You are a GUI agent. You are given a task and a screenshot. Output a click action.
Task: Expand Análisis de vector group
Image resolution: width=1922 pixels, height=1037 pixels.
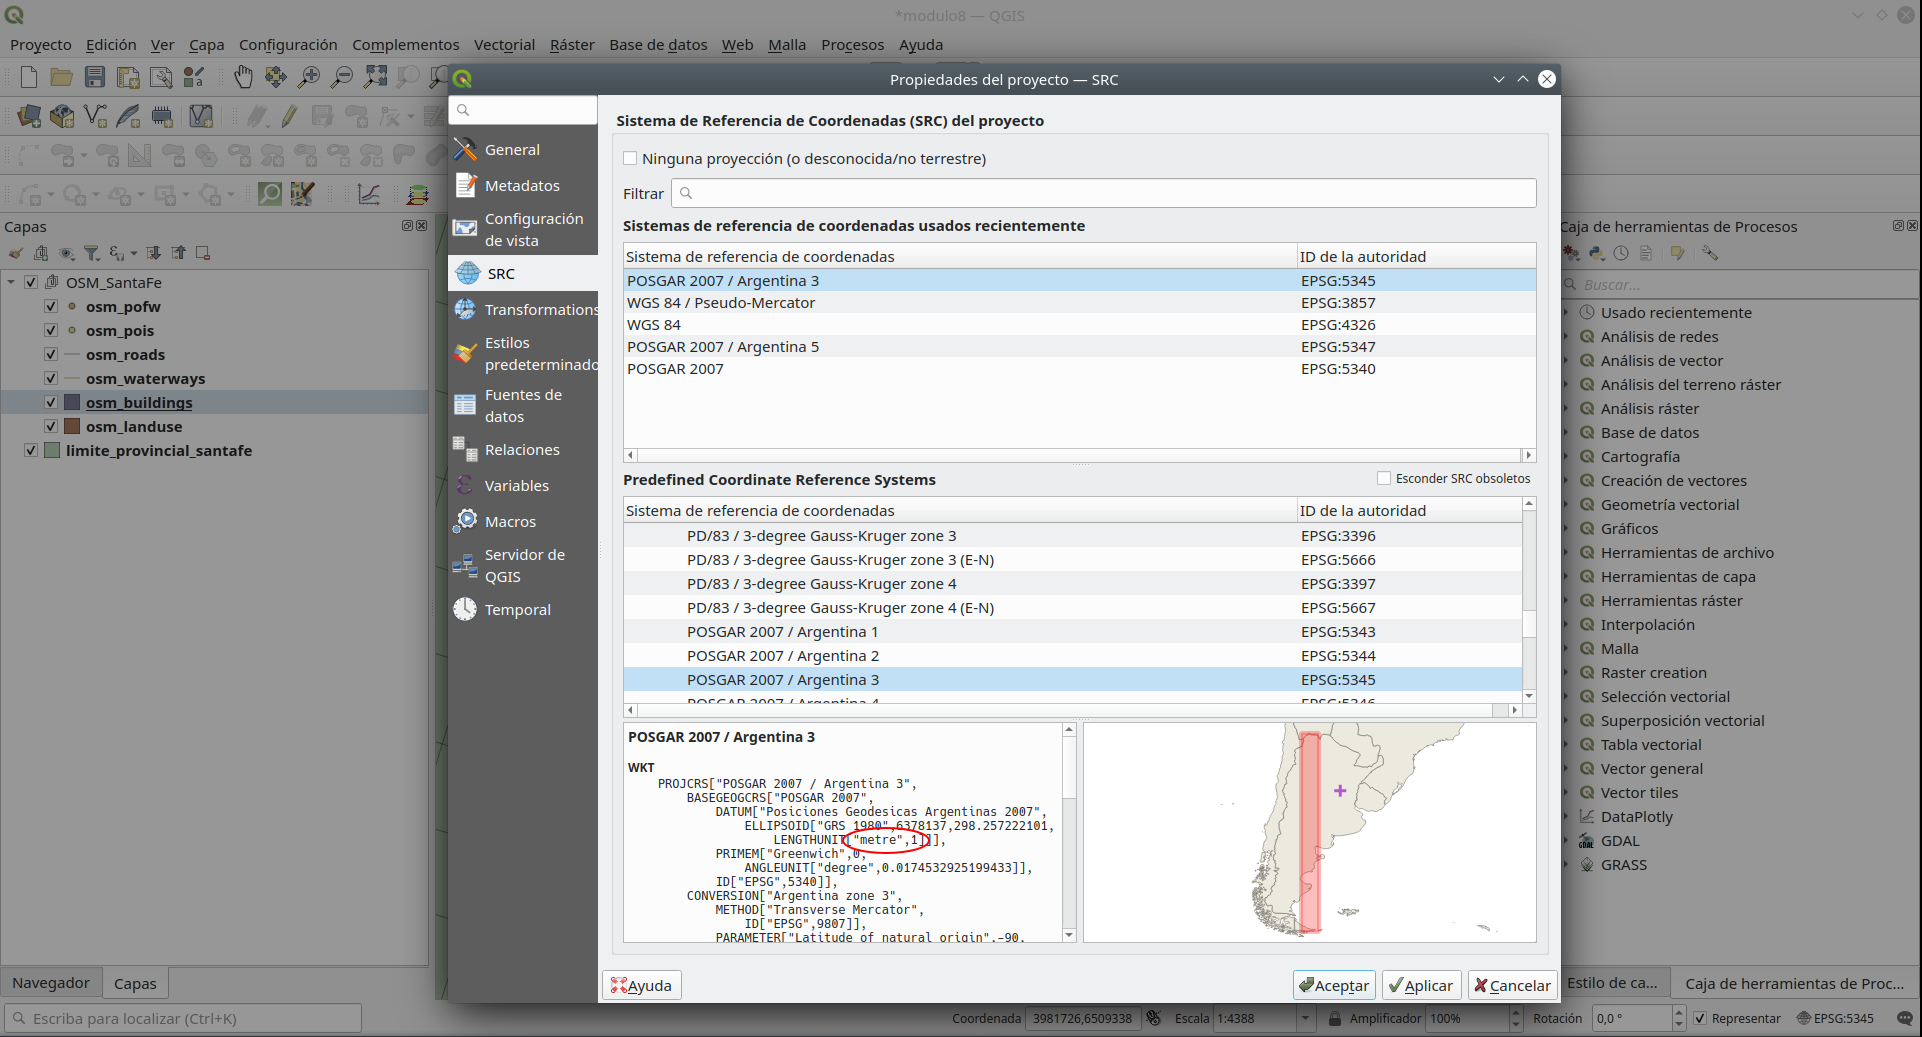1566,360
